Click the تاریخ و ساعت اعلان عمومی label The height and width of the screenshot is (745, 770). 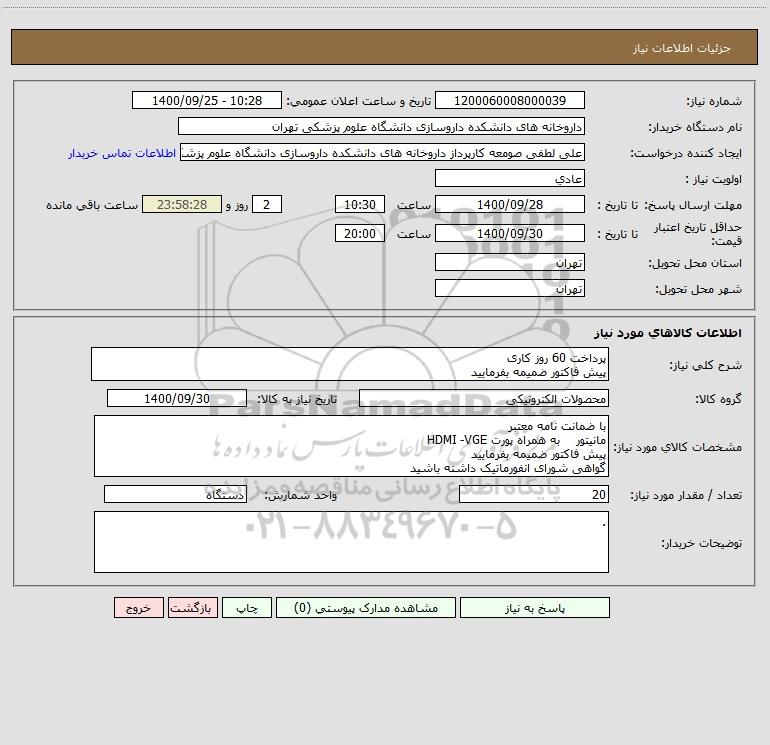[x=358, y=101]
